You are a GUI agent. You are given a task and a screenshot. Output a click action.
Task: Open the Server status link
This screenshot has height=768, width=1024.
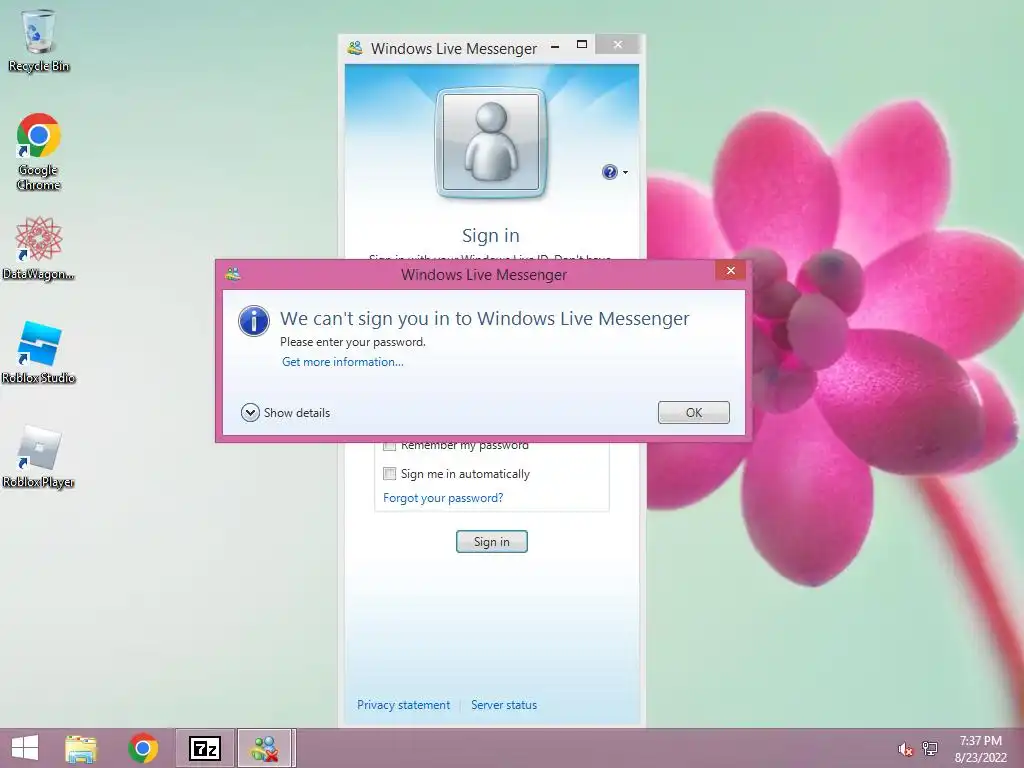(504, 705)
